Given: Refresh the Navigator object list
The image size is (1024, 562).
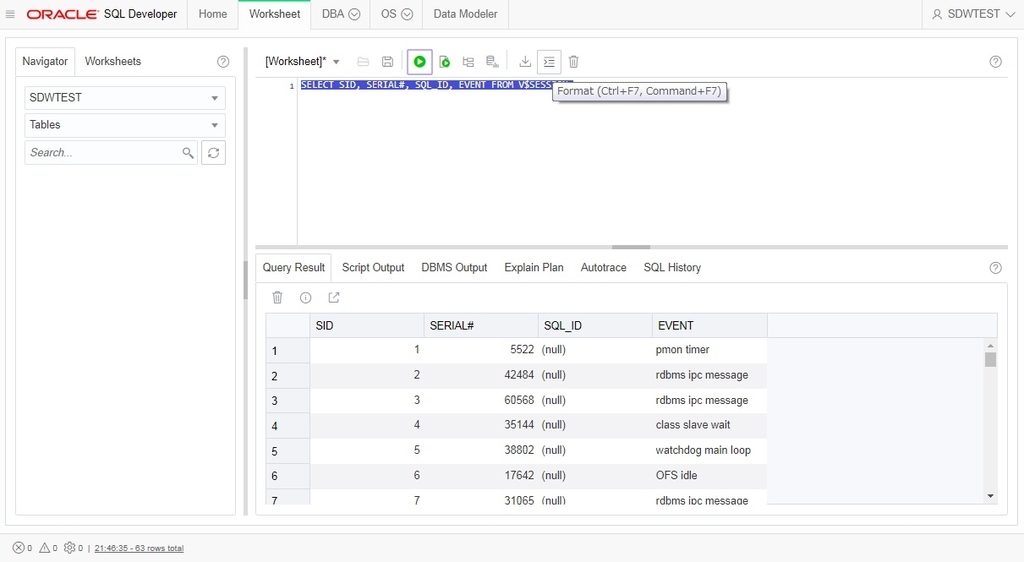Looking at the screenshot, I should (214, 153).
